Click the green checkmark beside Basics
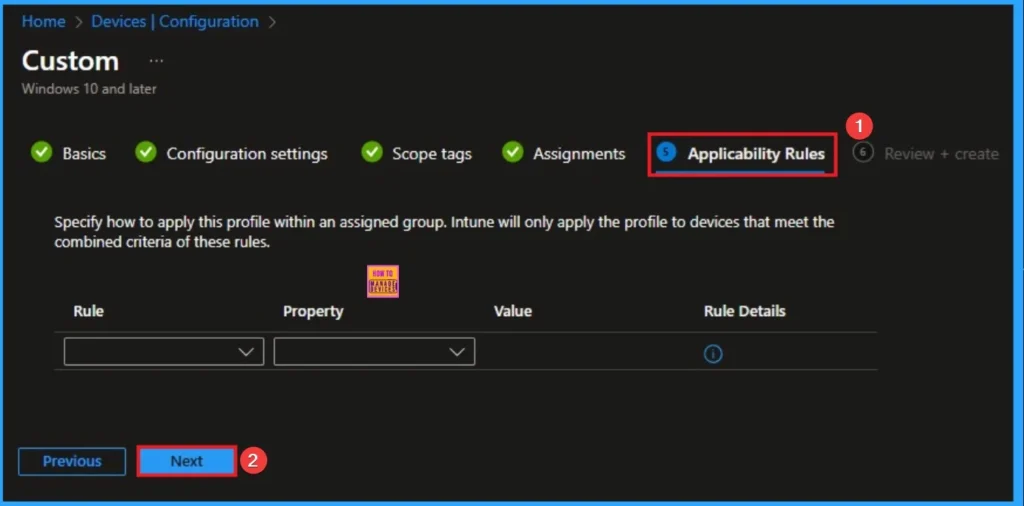This screenshot has width=1024, height=506. click(41, 153)
